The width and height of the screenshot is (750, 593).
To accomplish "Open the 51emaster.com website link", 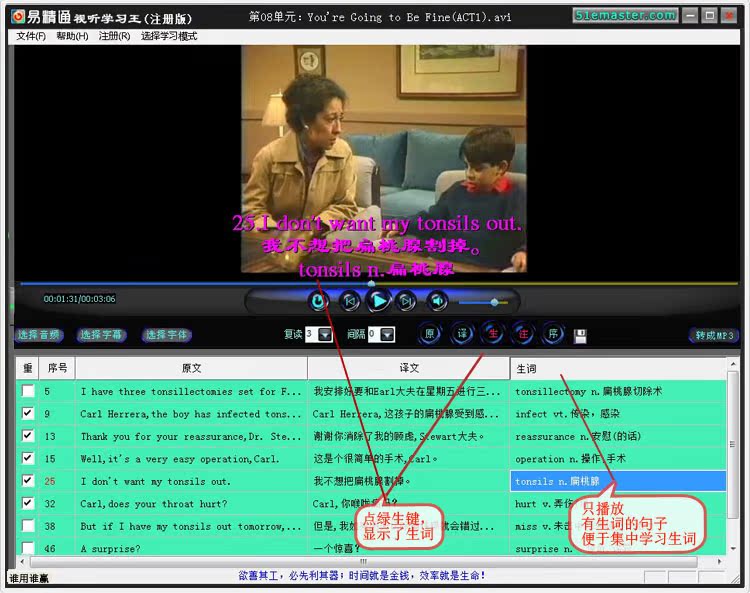I will tap(625, 15).
